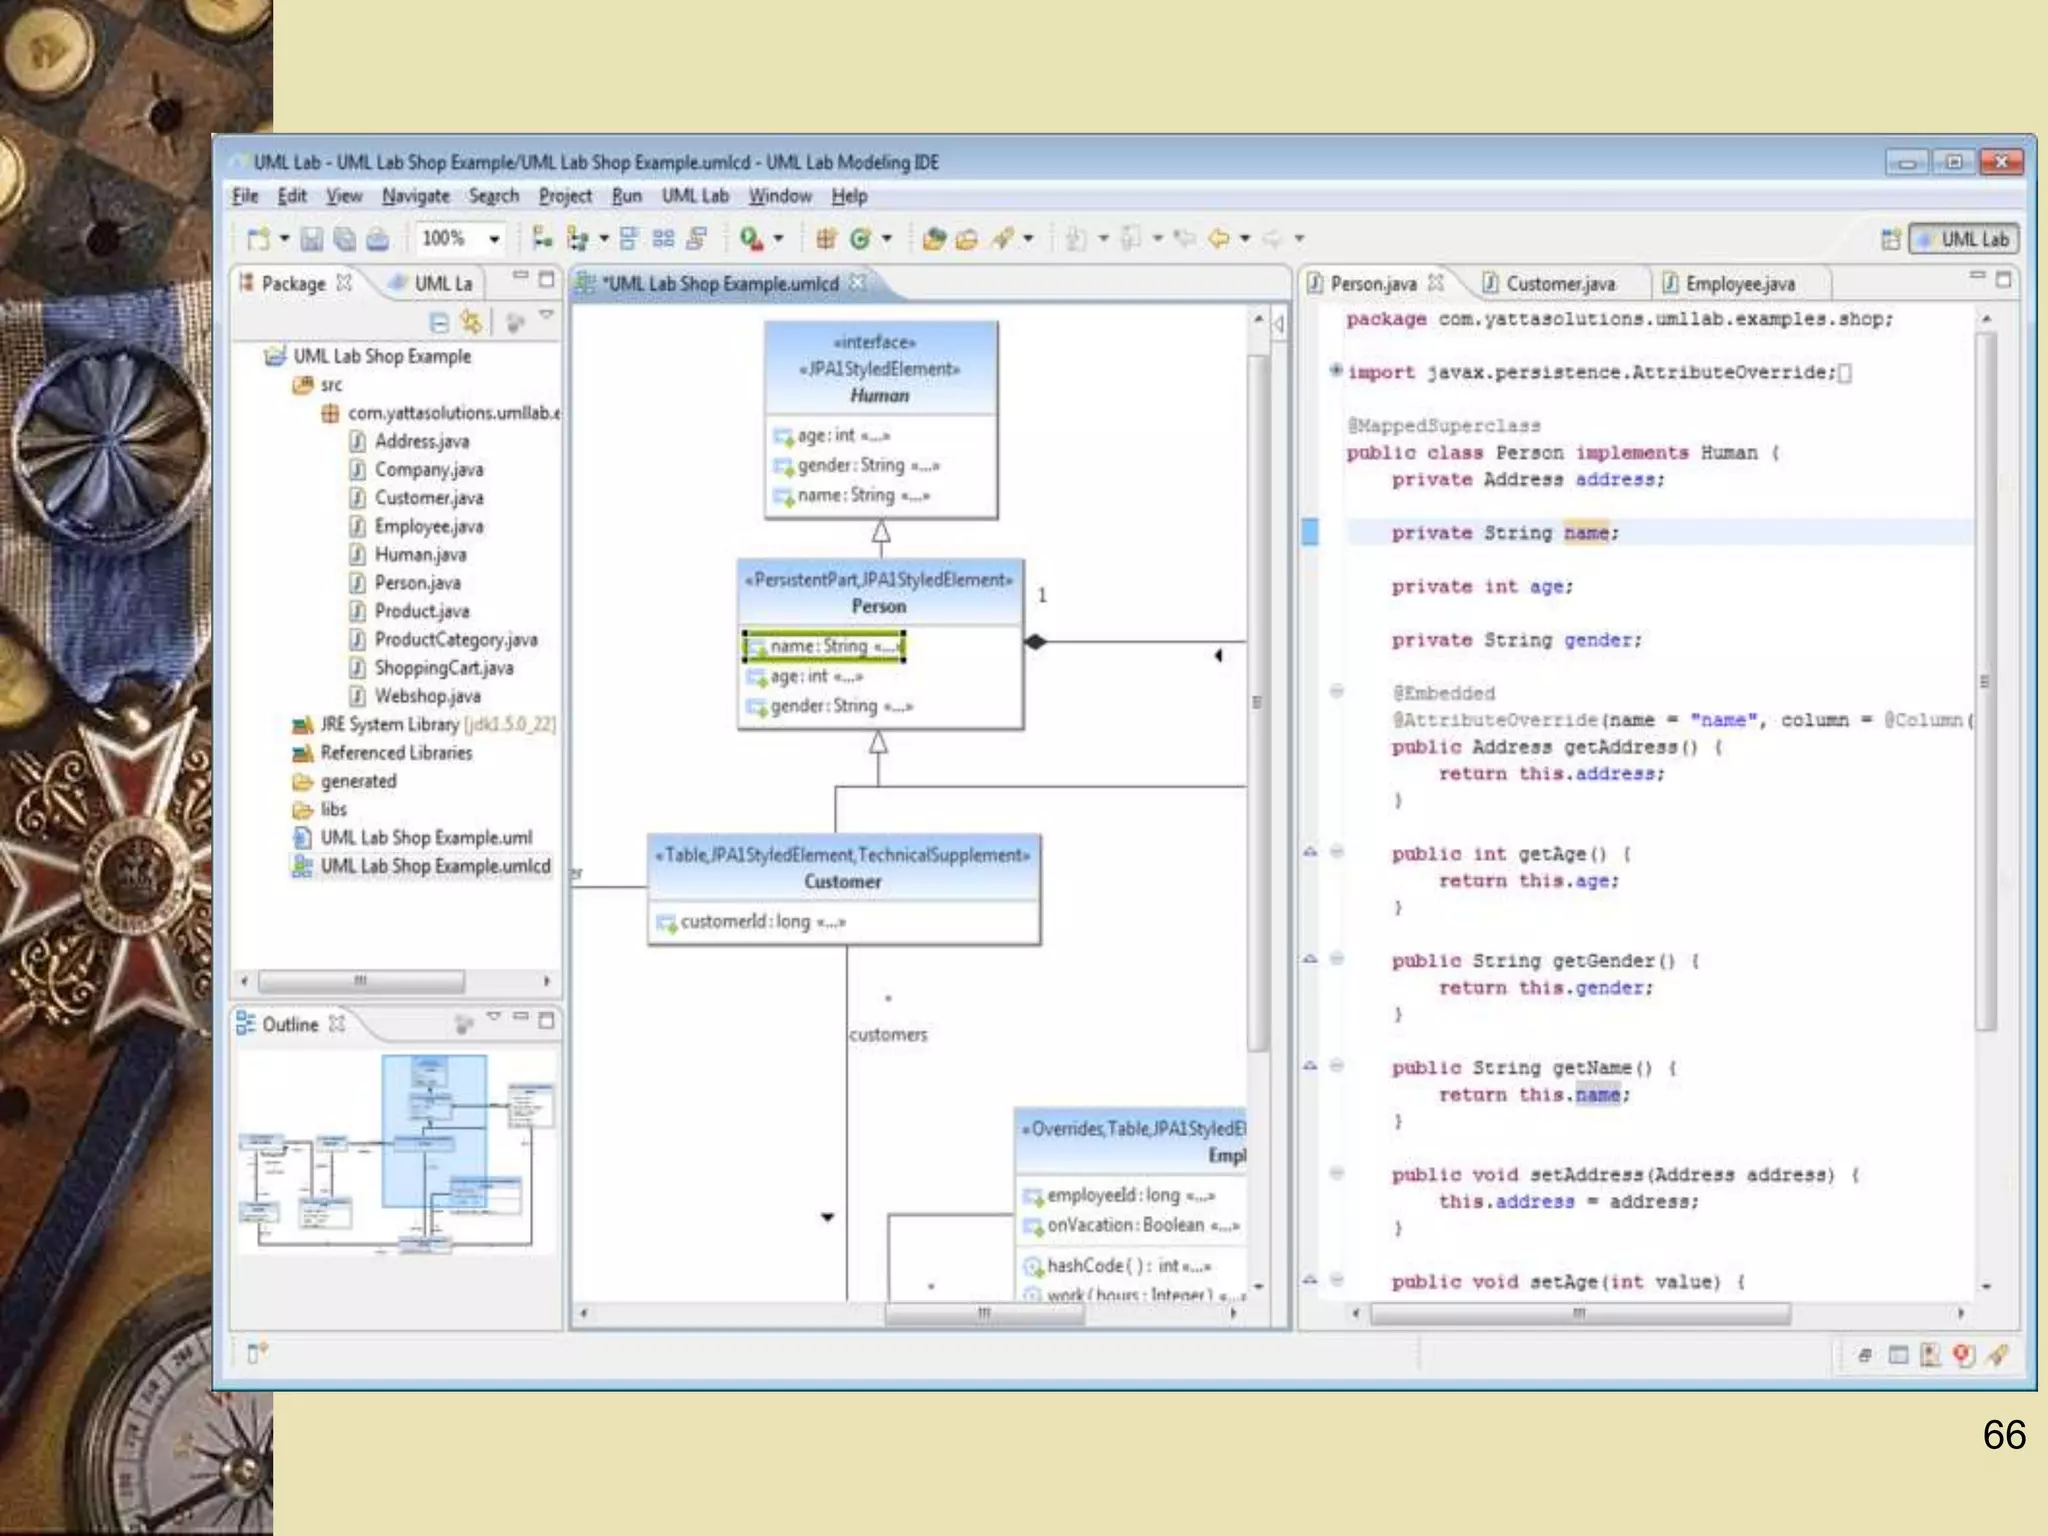Click the arrange-all layout toolbar icon
Image resolution: width=2048 pixels, height=1536 pixels.
click(663, 239)
